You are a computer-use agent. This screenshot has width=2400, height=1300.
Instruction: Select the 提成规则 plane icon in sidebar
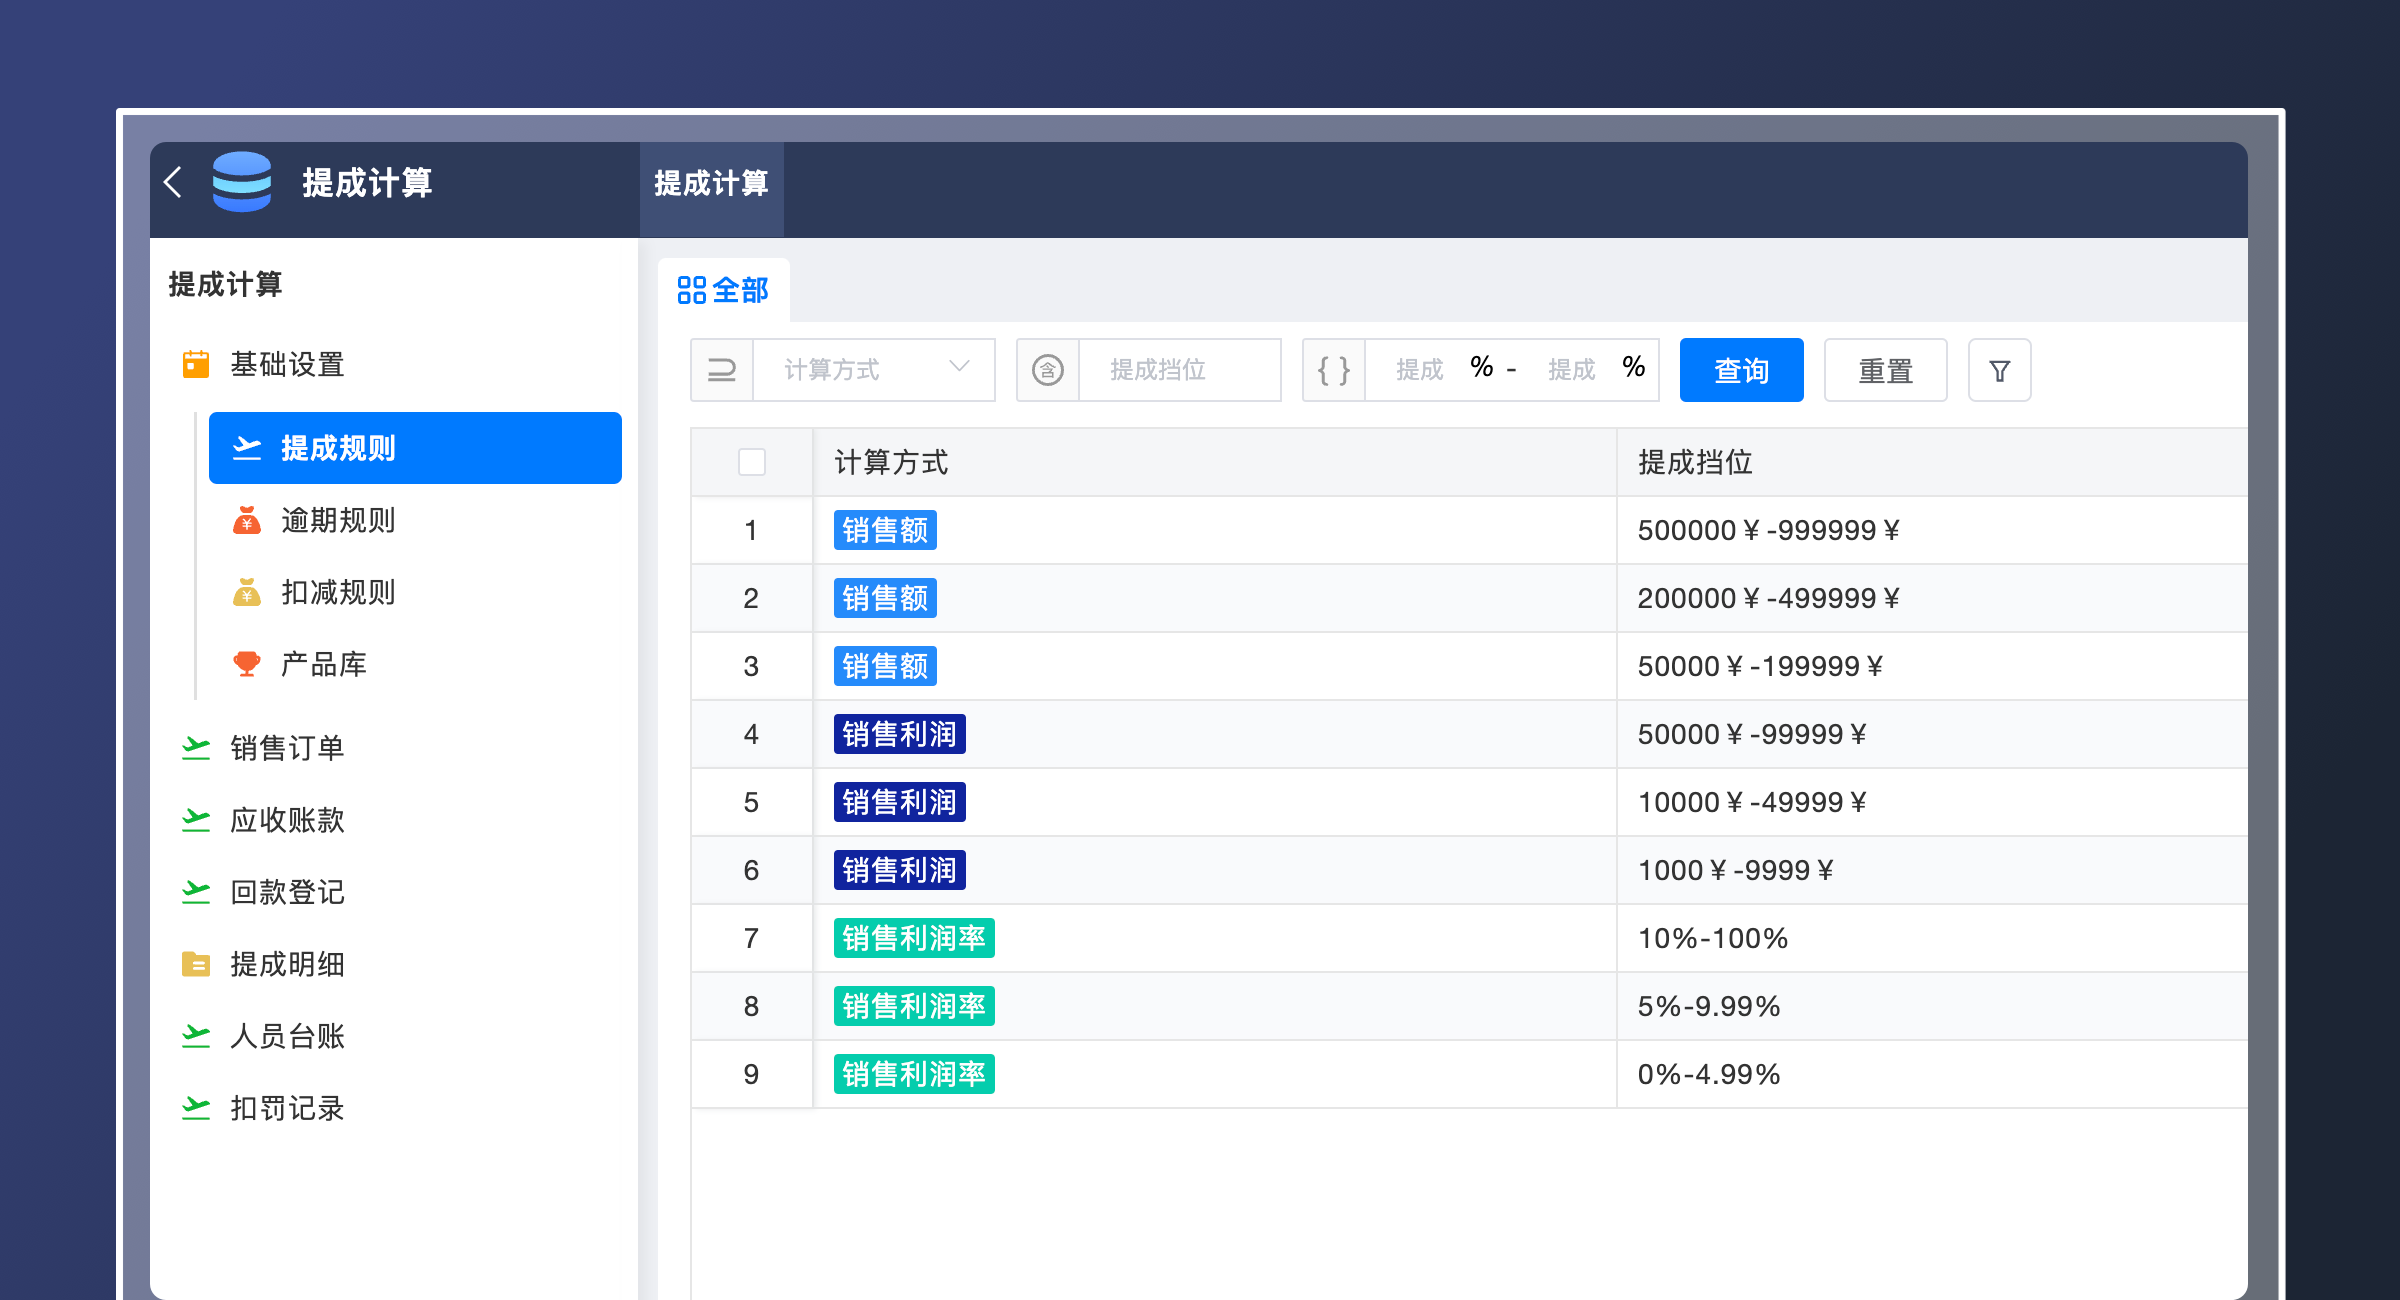pyautogui.click(x=249, y=448)
